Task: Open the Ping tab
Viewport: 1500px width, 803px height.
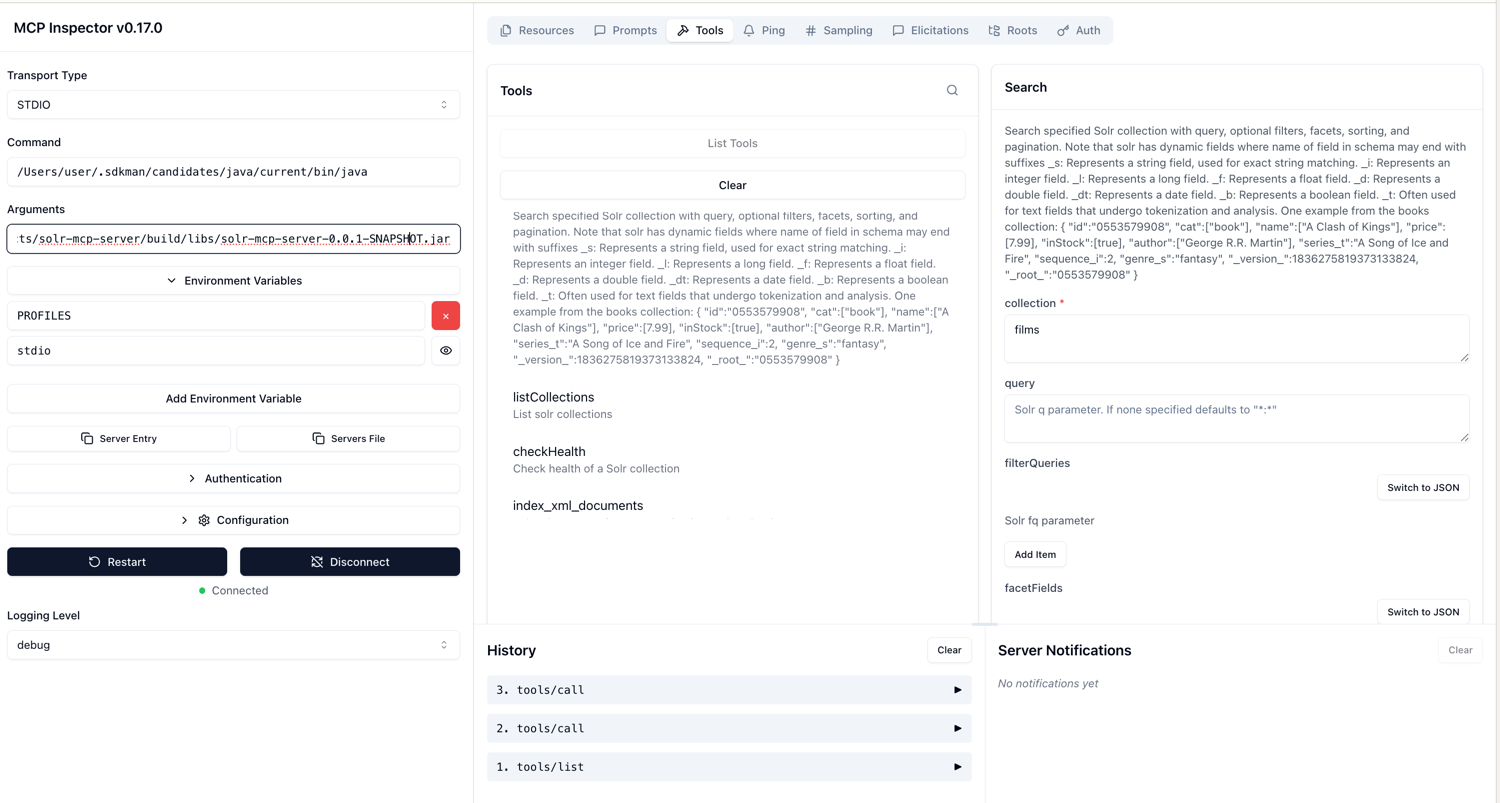Action: [x=764, y=31]
